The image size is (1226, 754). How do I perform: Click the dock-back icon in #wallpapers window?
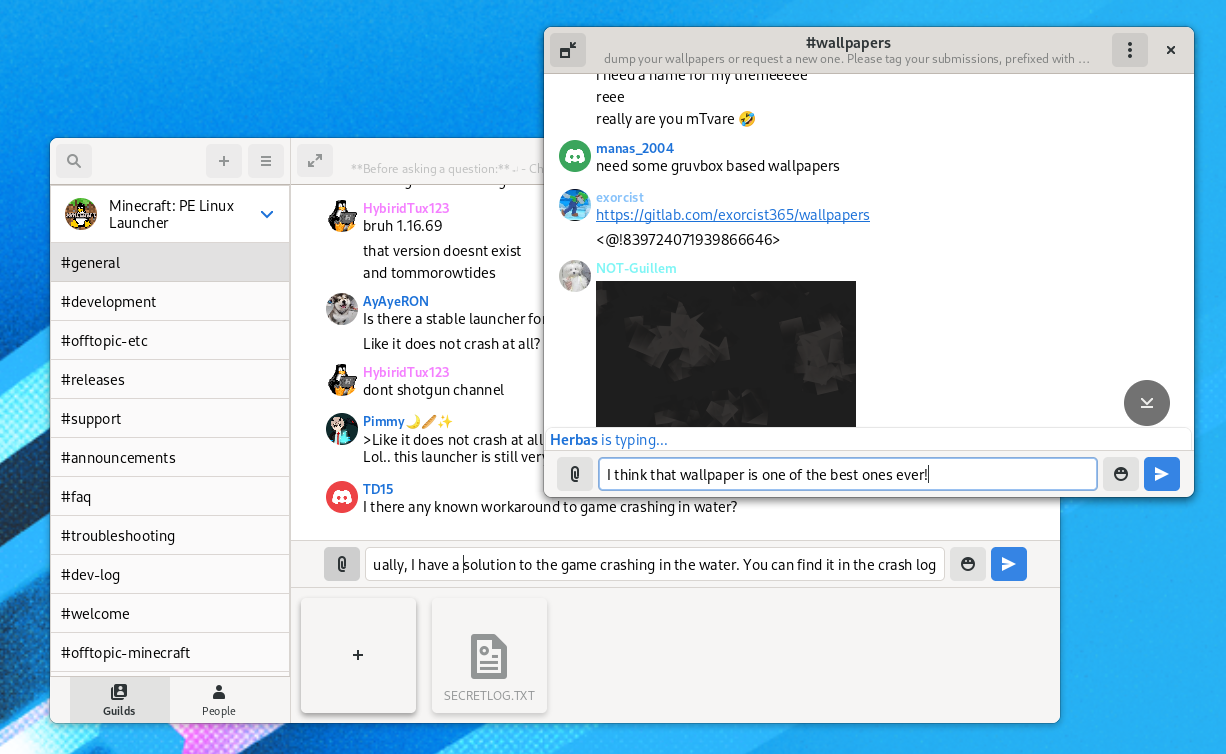point(568,50)
